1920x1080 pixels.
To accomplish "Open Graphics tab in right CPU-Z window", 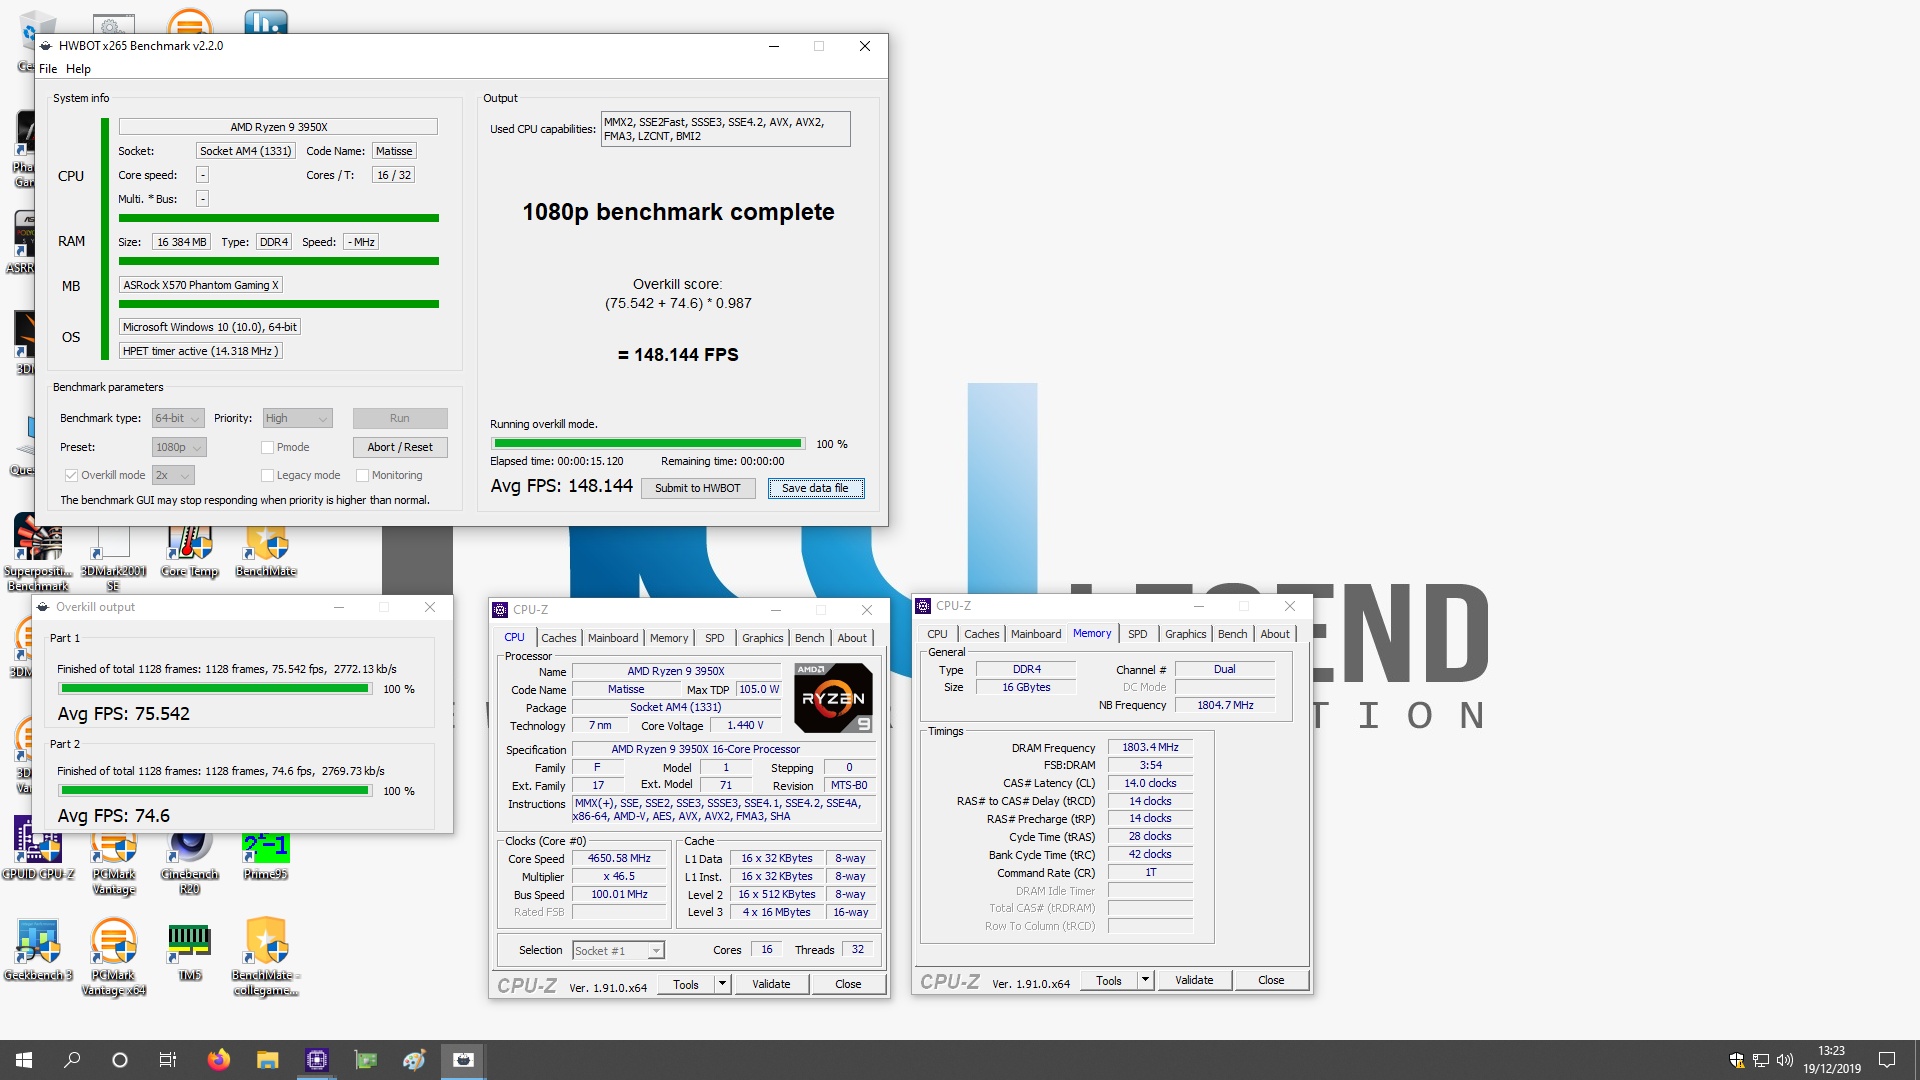I will coord(1185,634).
